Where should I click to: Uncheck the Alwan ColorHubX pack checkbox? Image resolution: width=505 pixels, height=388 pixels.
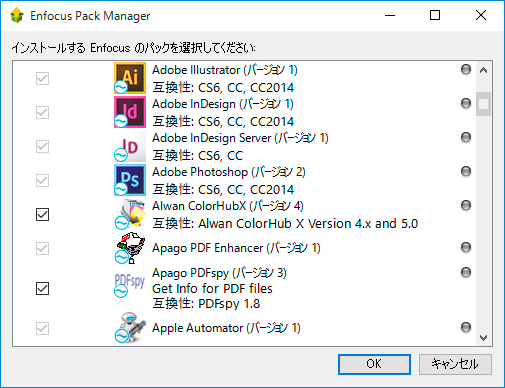42,215
